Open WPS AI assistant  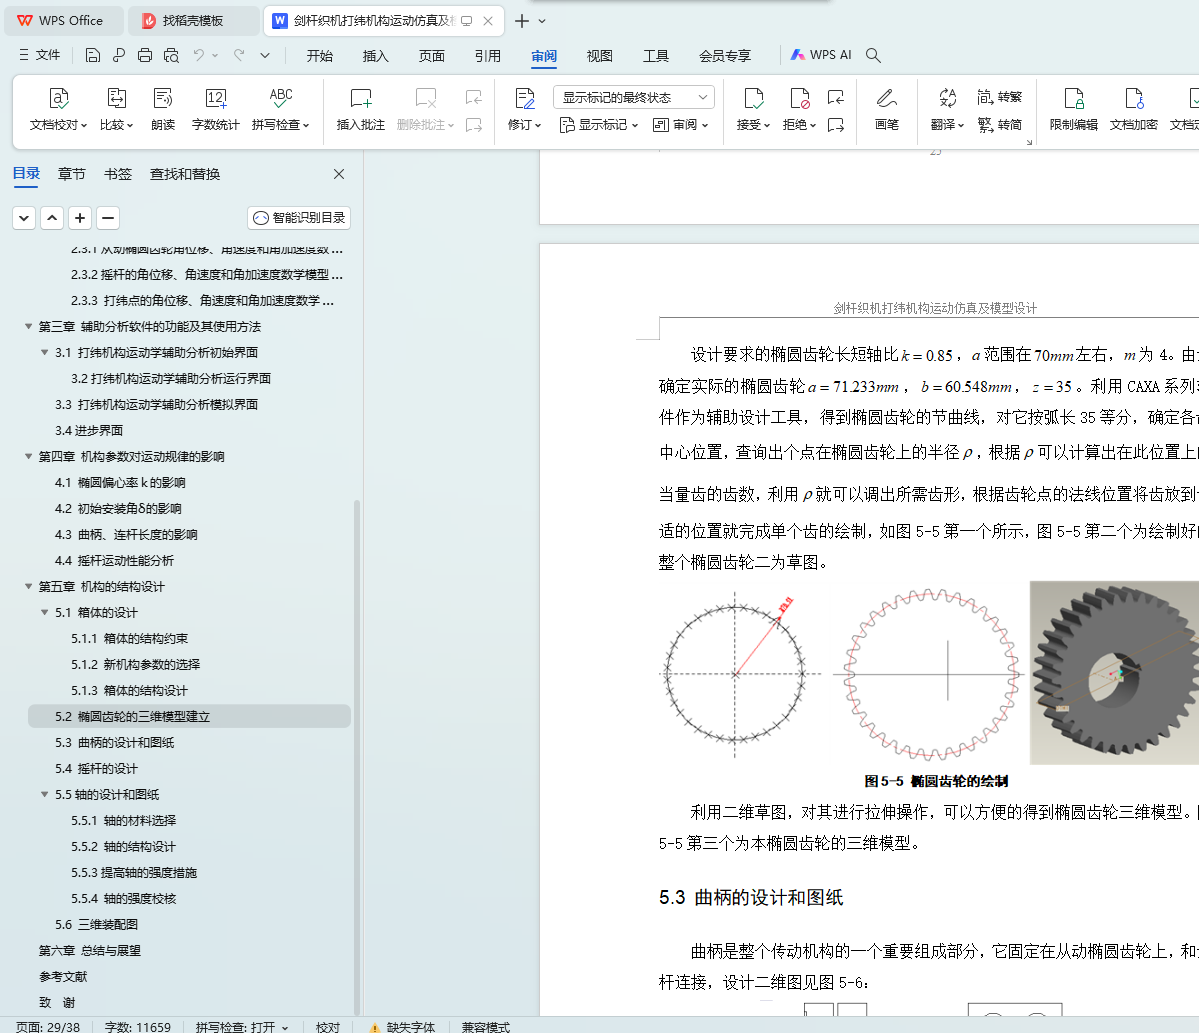(820, 55)
